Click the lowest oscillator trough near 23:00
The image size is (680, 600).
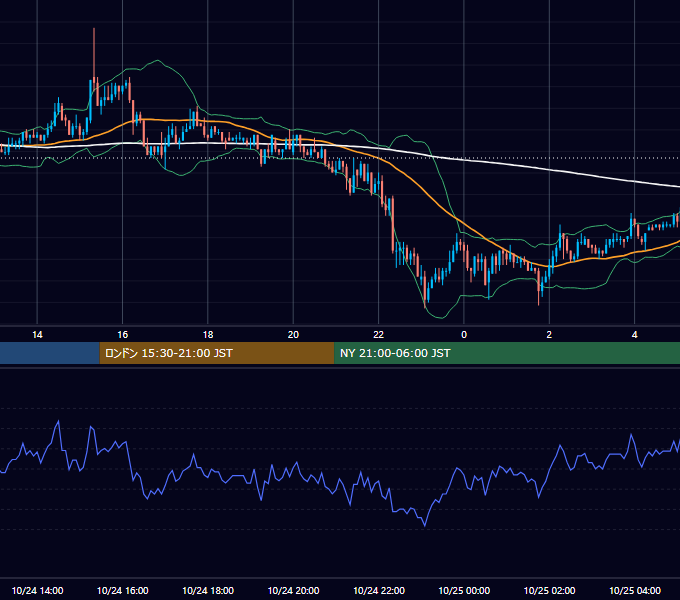tap(425, 526)
